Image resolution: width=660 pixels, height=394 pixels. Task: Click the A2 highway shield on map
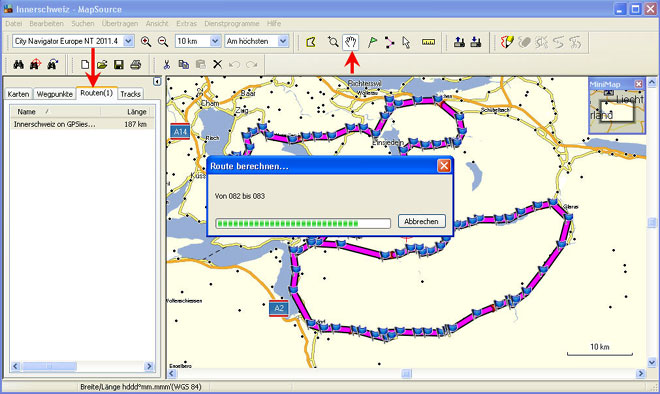279,309
